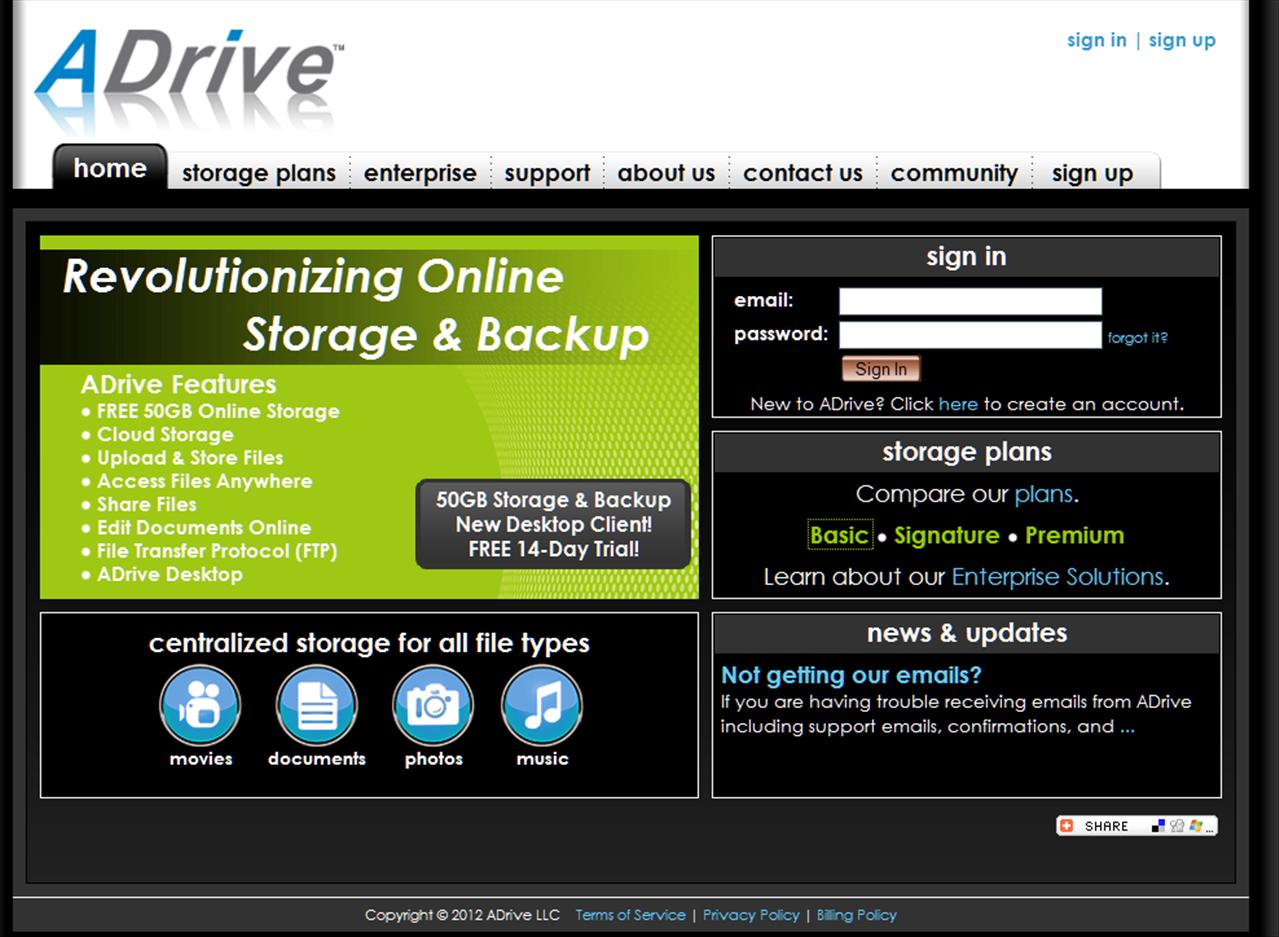This screenshot has height=937, width=1279.
Task: Click Copyright © 2012 ADrive LLC text
Action: point(462,915)
